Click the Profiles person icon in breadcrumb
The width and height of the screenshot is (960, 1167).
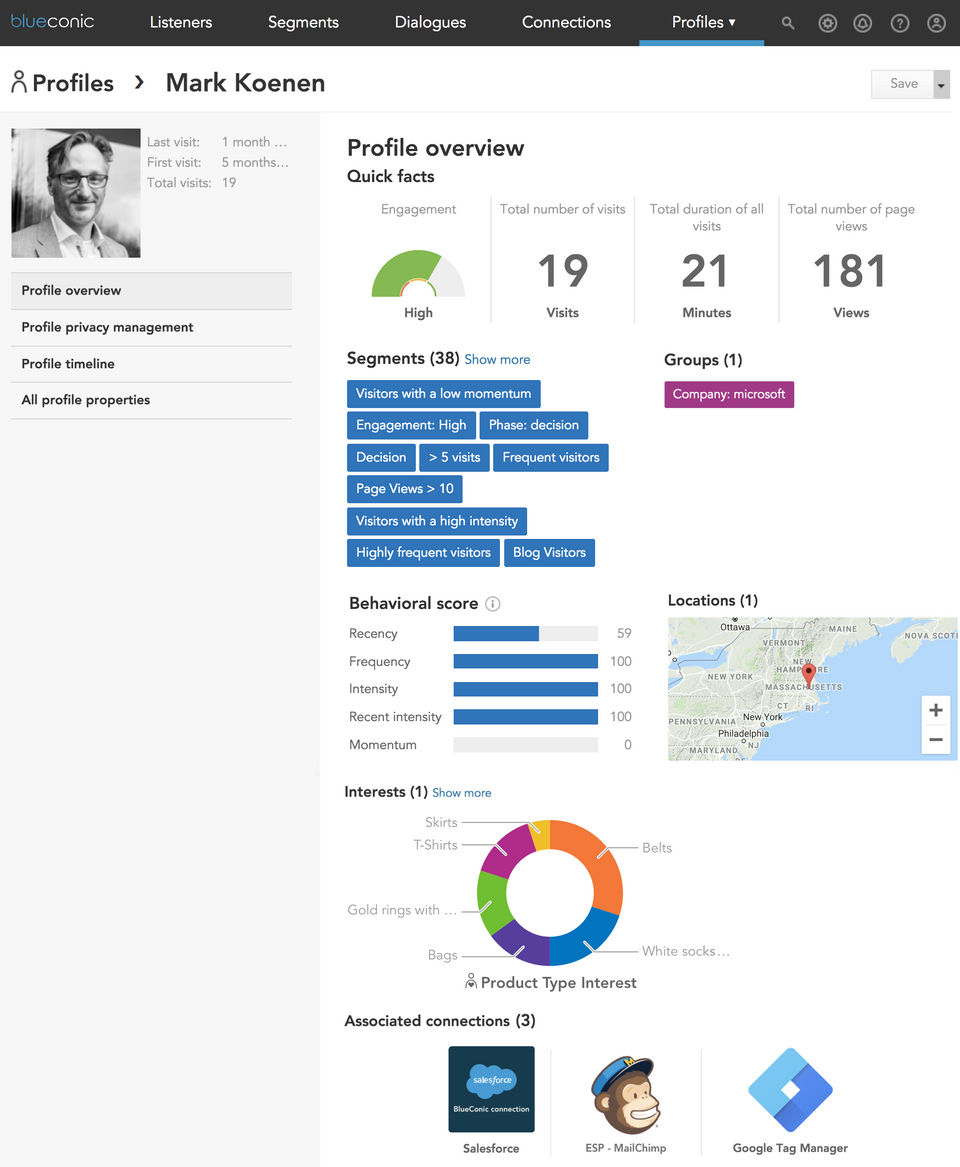(x=19, y=82)
